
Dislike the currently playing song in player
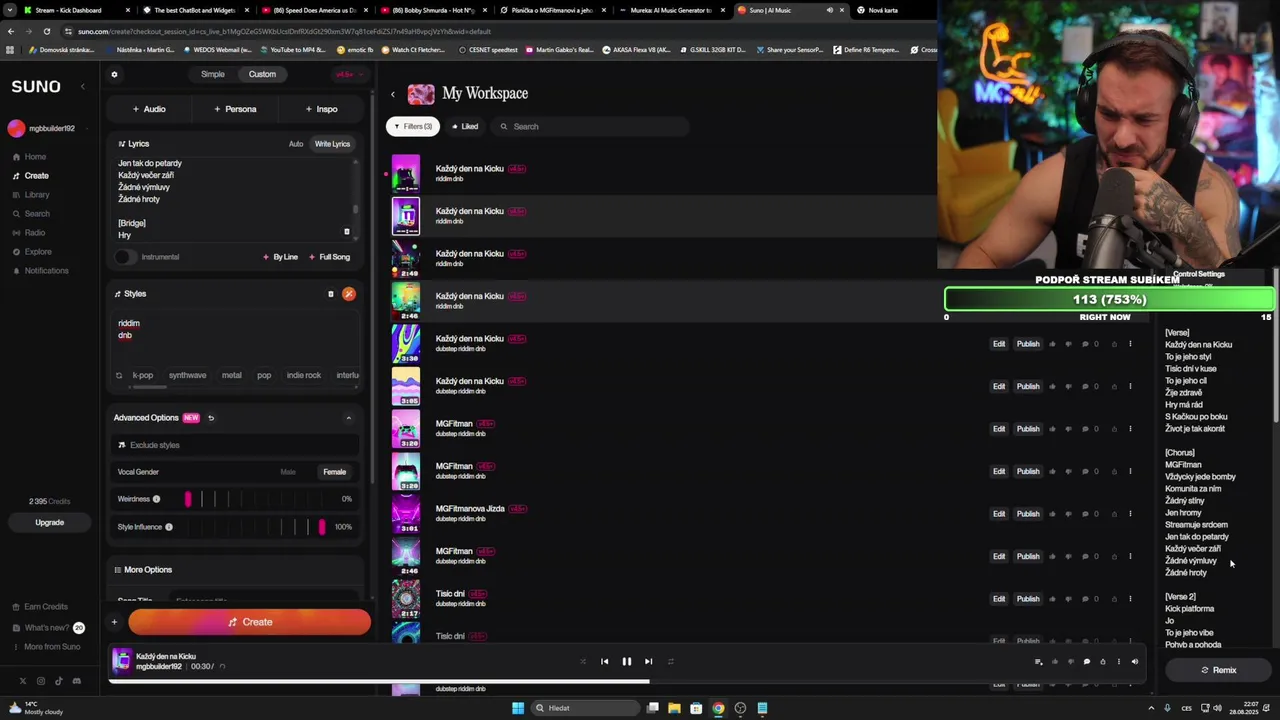[1070, 662]
